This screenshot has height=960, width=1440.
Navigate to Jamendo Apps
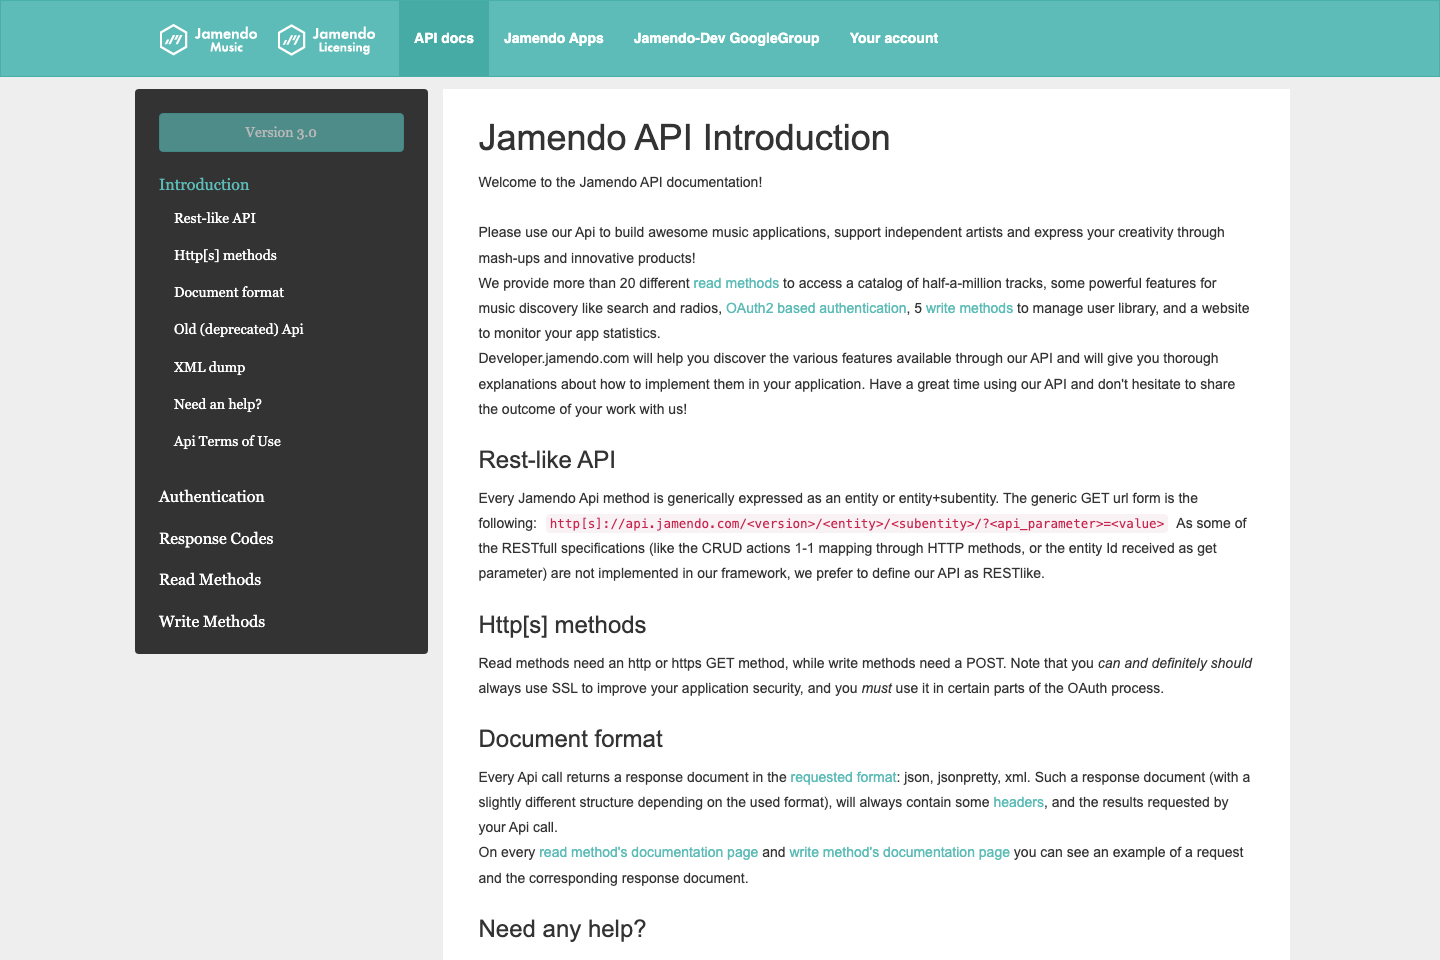[x=554, y=38]
